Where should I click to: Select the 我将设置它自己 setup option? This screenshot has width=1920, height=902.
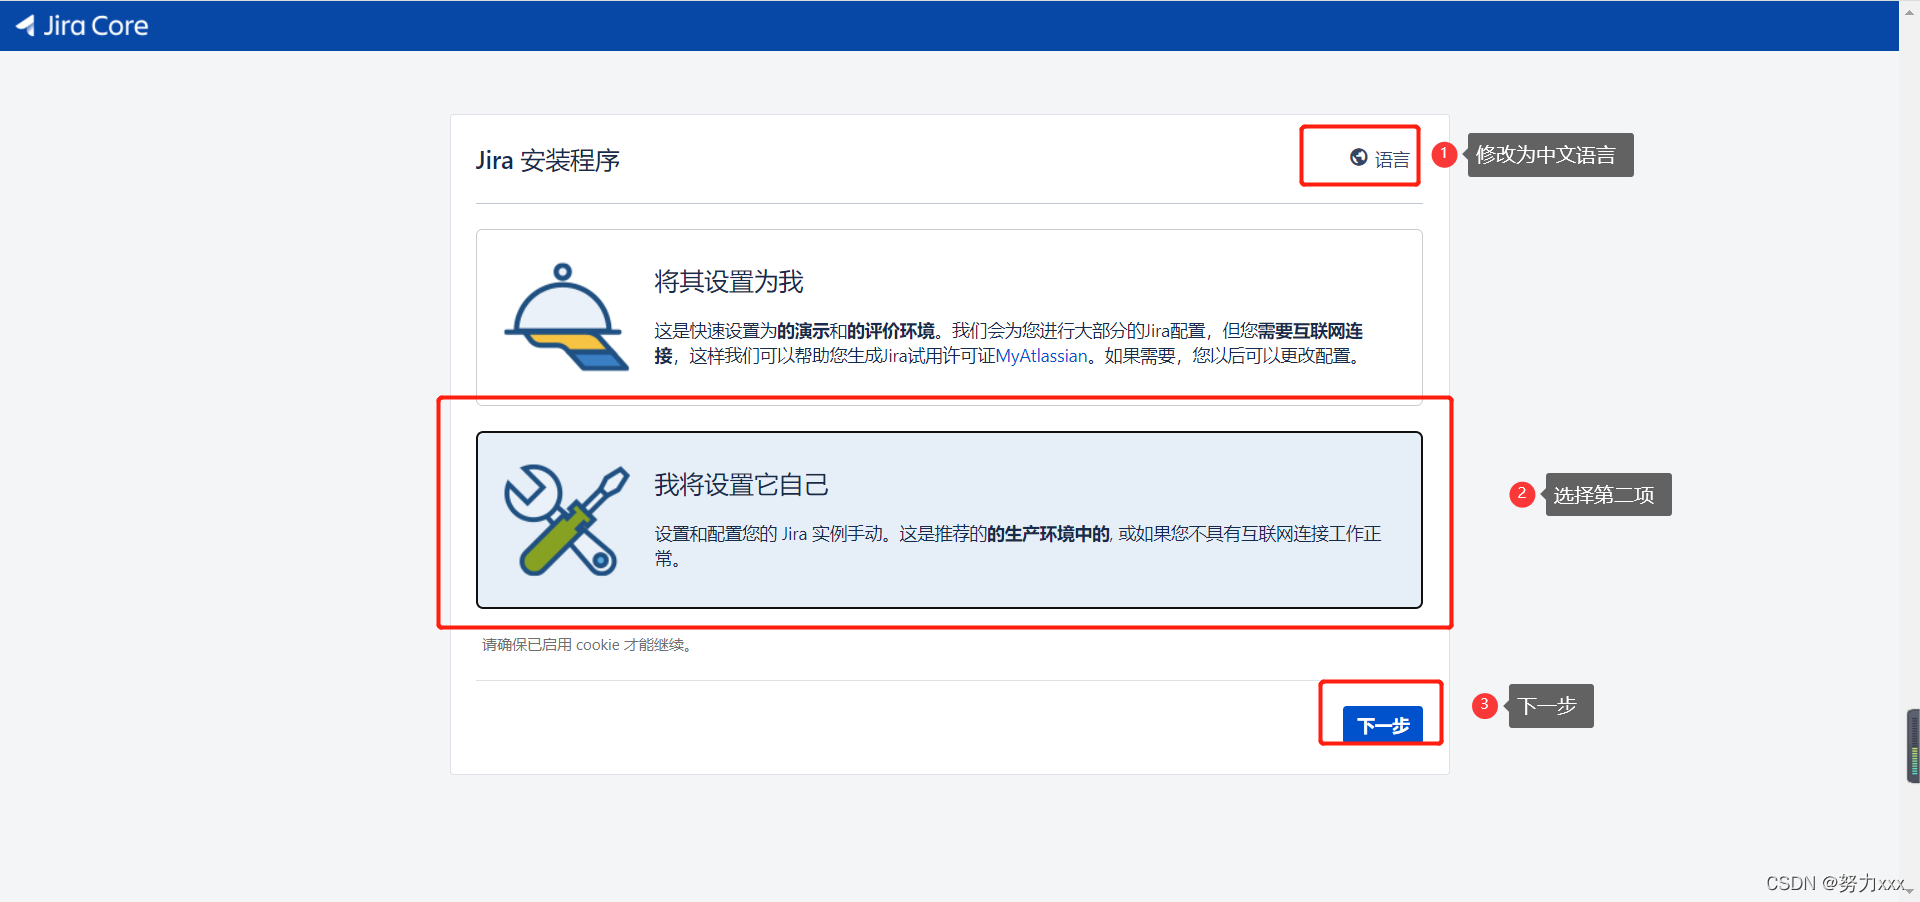pos(949,520)
